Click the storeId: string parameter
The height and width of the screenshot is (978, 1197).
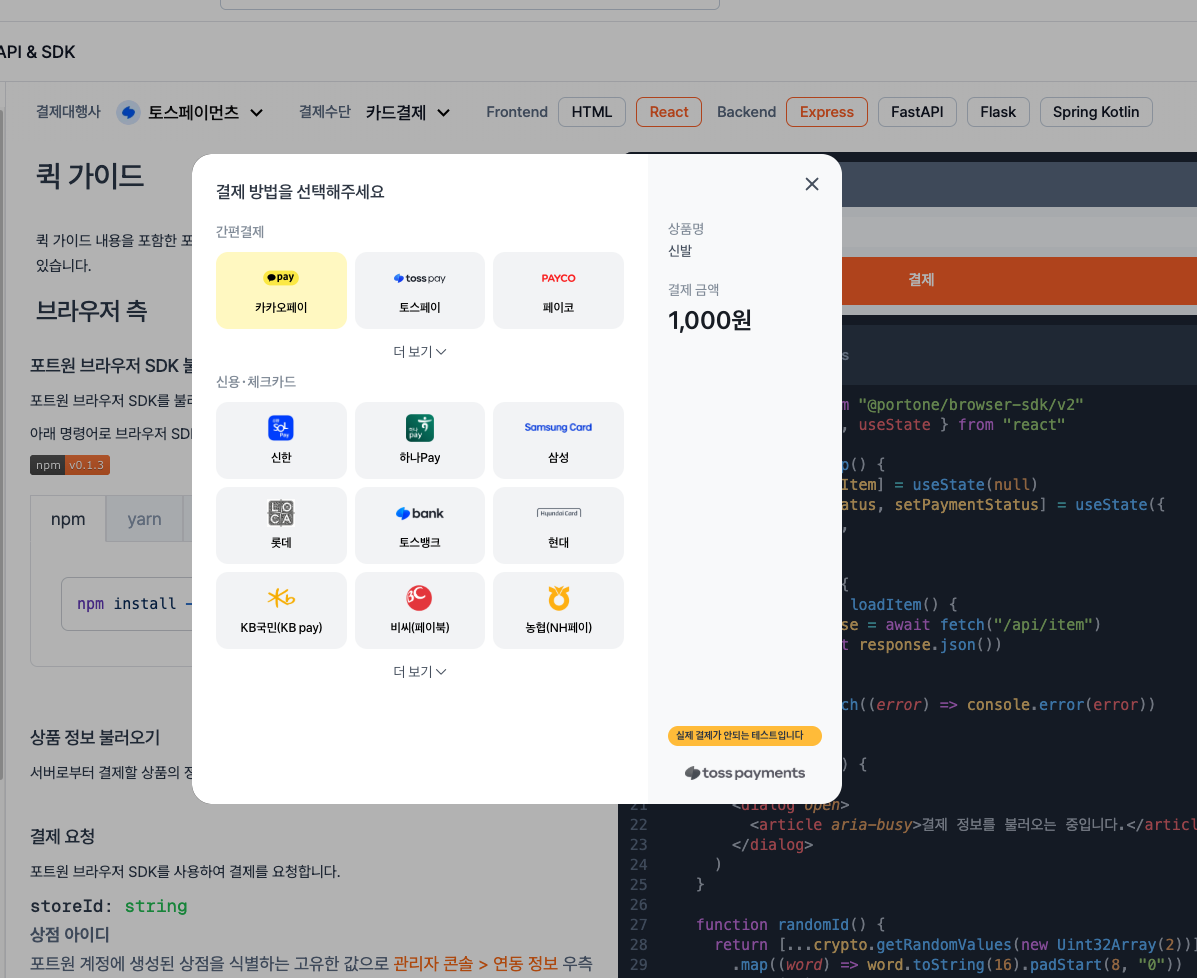point(108,906)
